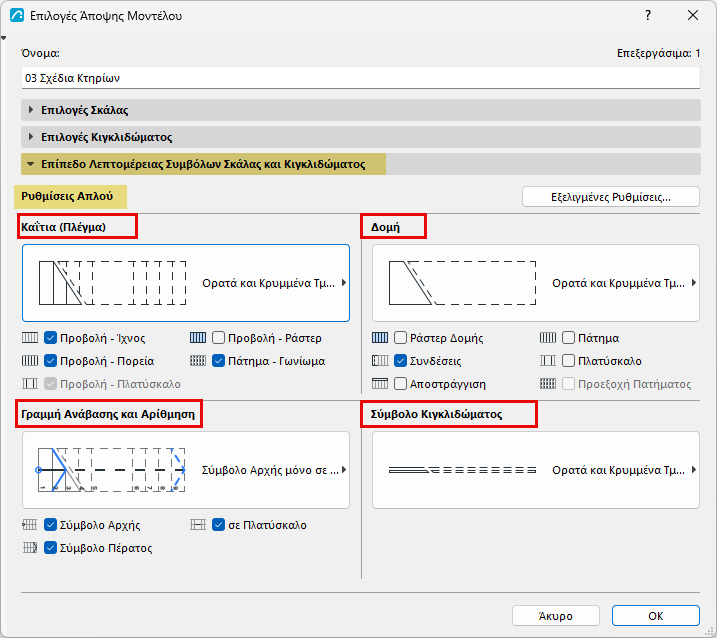This screenshot has height=638, width=717.
Task: Toggle Σύμβολο Αρχής checkbox
Action: pos(50,525)
